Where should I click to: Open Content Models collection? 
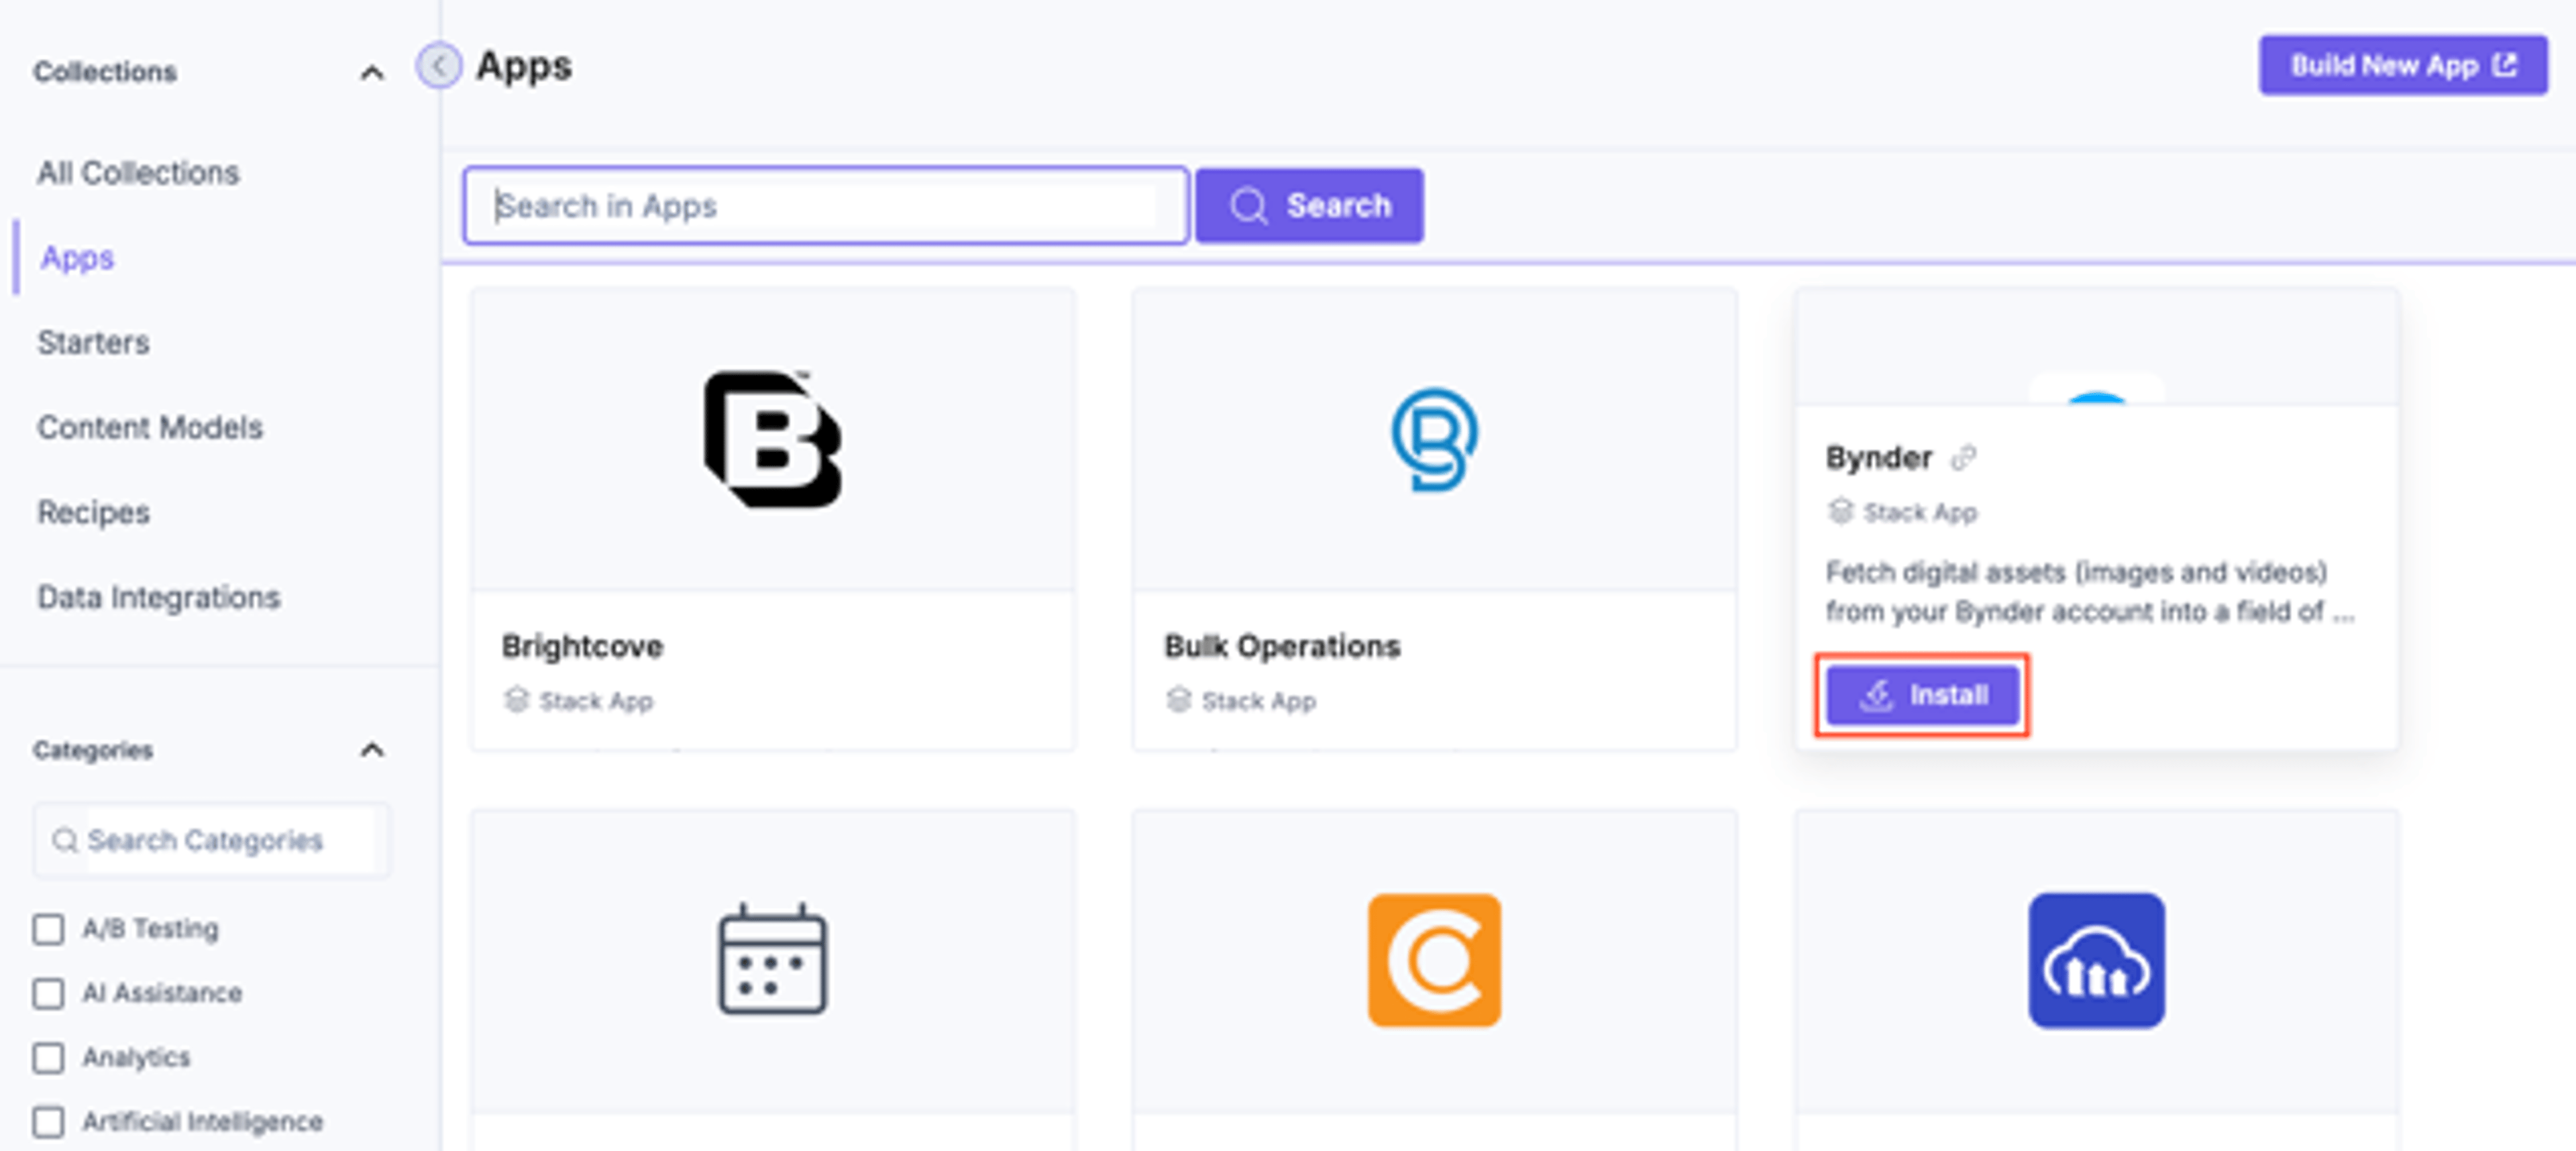(x=150, y=428)
